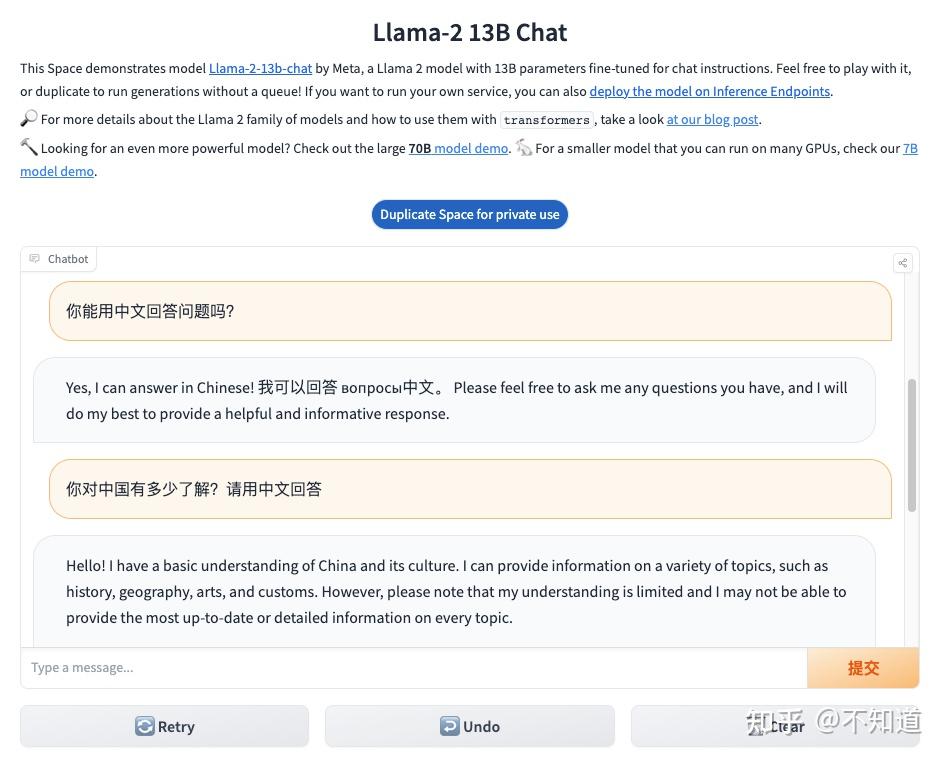Open the 'at our blog post' link
This screenshot has width=946, height=760.
pyautogui.click(x=712, y=119)
